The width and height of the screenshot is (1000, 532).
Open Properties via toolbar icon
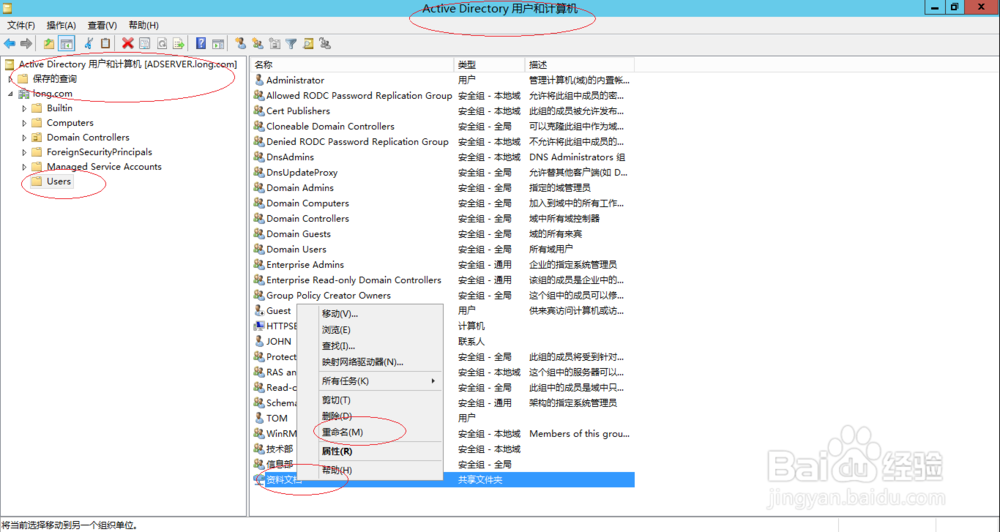point(145,43)
